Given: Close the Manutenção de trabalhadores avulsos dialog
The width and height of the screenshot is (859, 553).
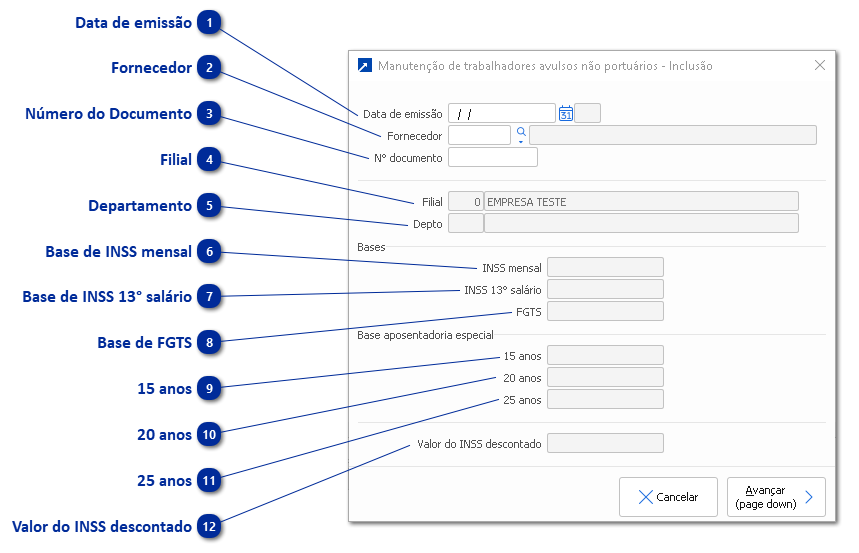Looking at the screenshot, I should coord(820,65).
